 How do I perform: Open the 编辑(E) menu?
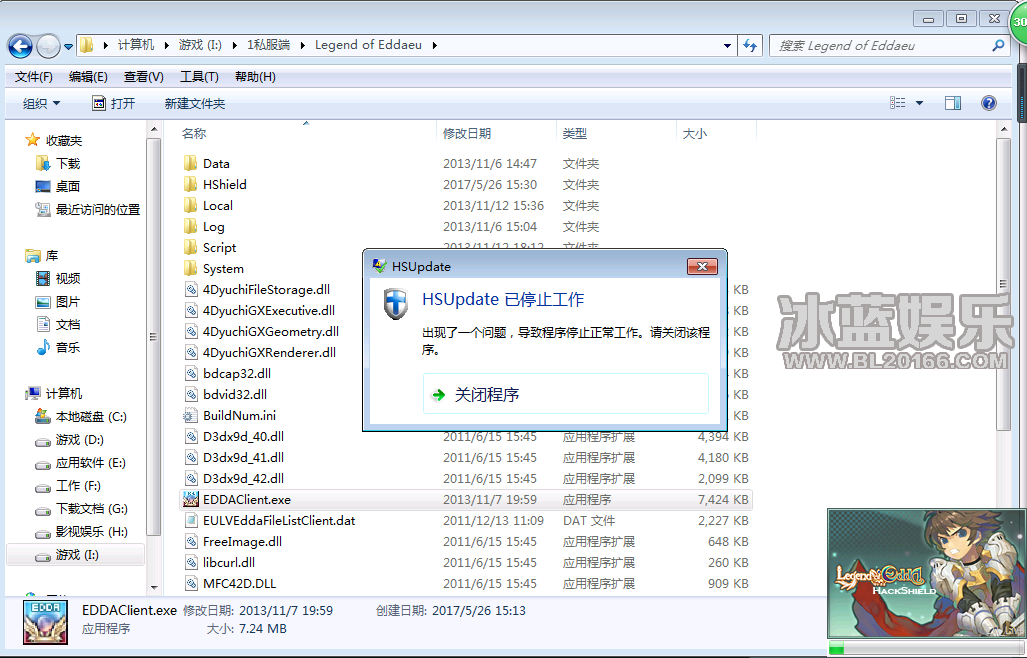[x=88, y=77]
